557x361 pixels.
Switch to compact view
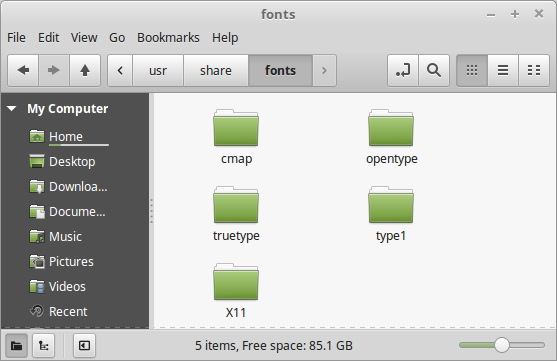pyautogui.click(x=534, y=70)
